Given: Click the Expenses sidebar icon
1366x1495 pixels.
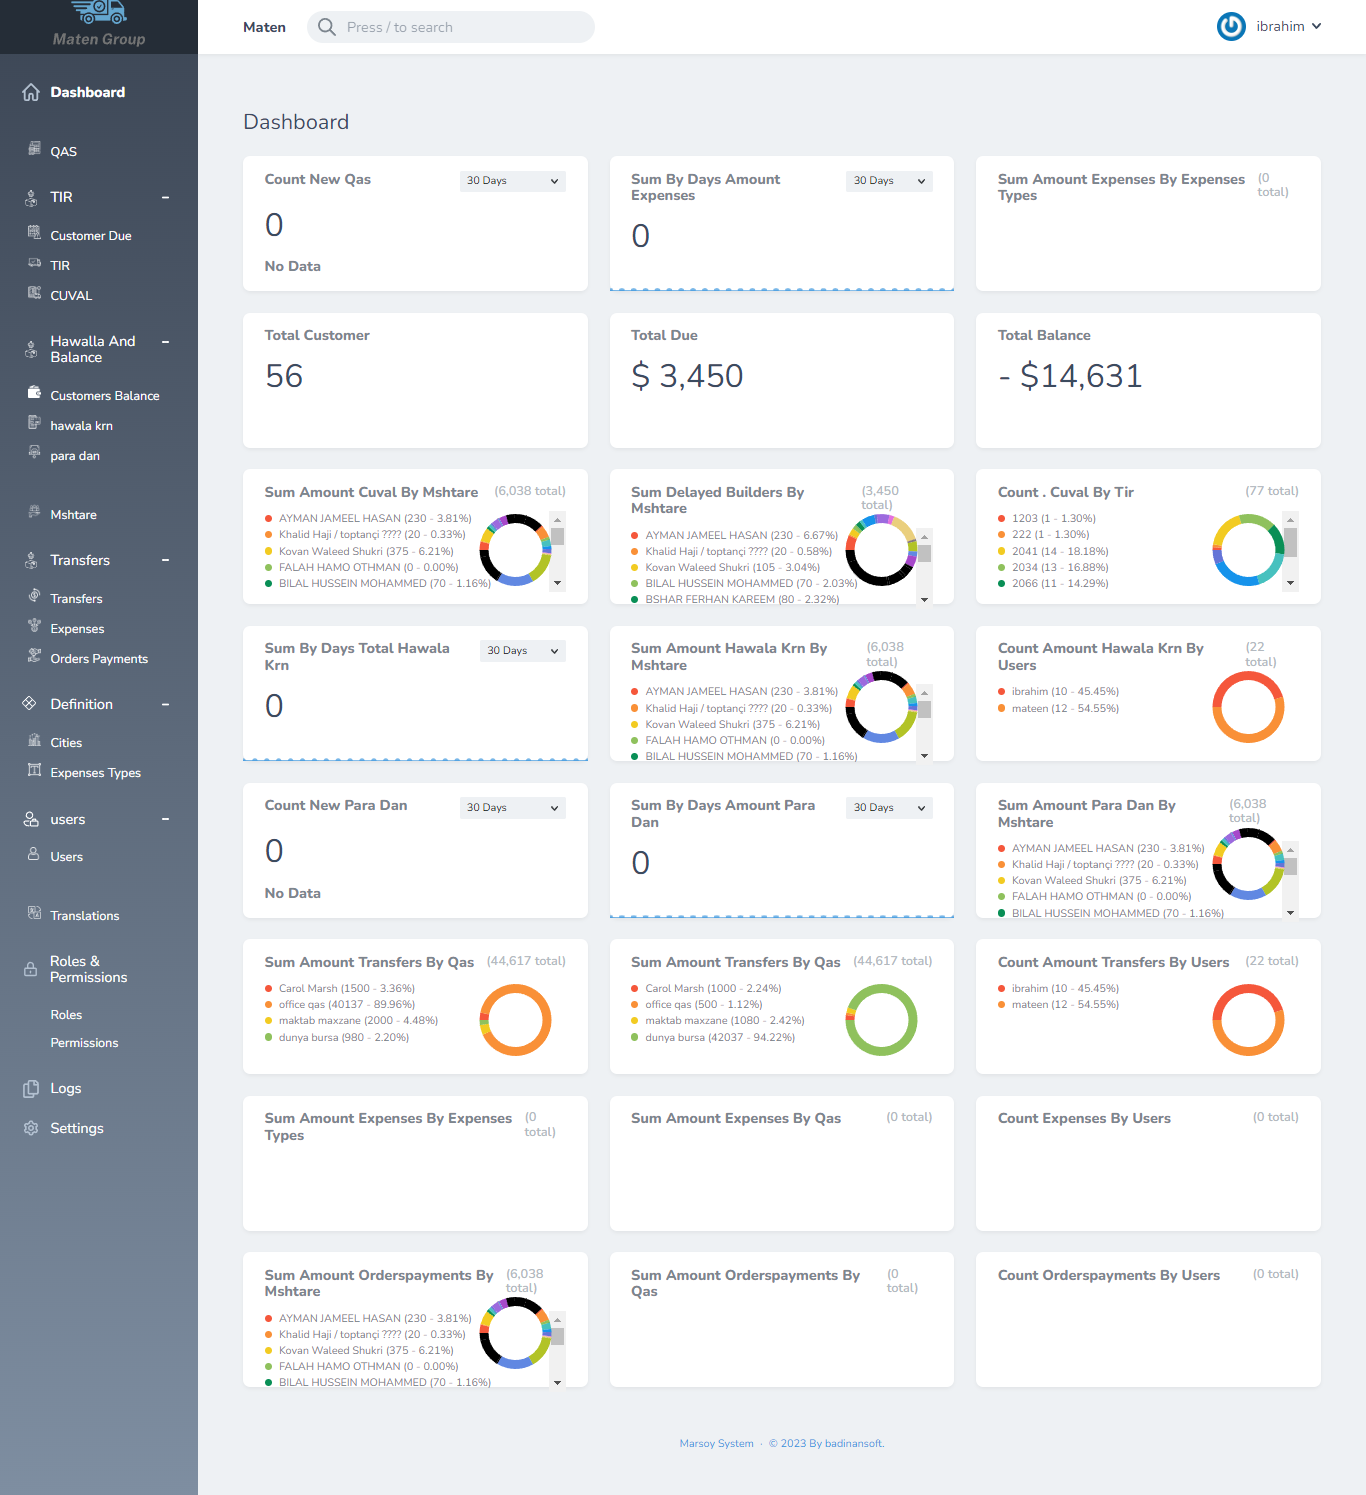Looking at the screenshot, I should (34, 625).
